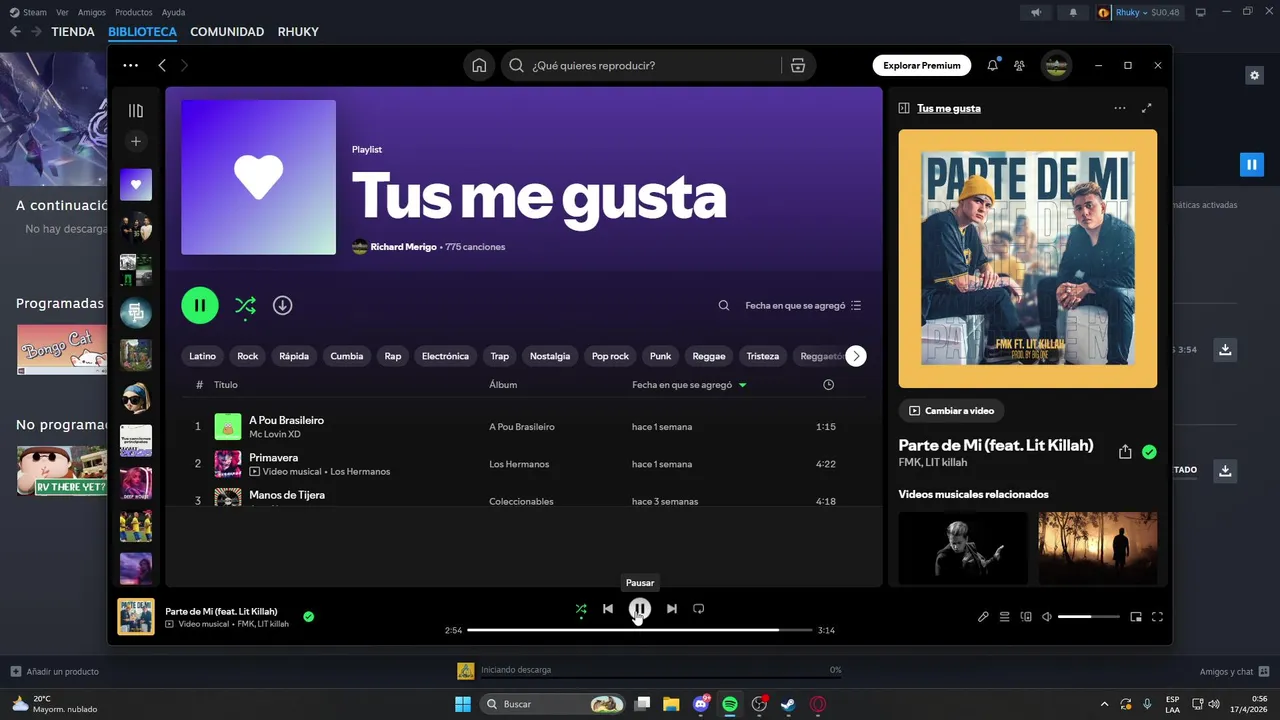
Task: Open File Explorer from taskbar
Action: [672, 704]
